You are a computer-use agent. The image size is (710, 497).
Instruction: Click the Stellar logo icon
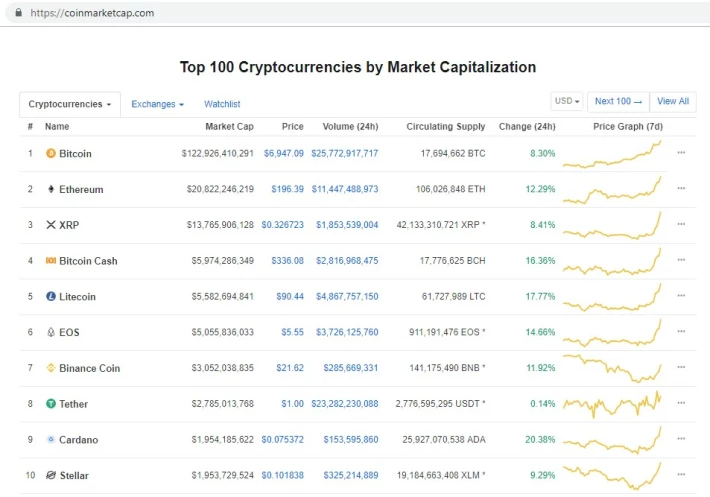click(51, 475)
